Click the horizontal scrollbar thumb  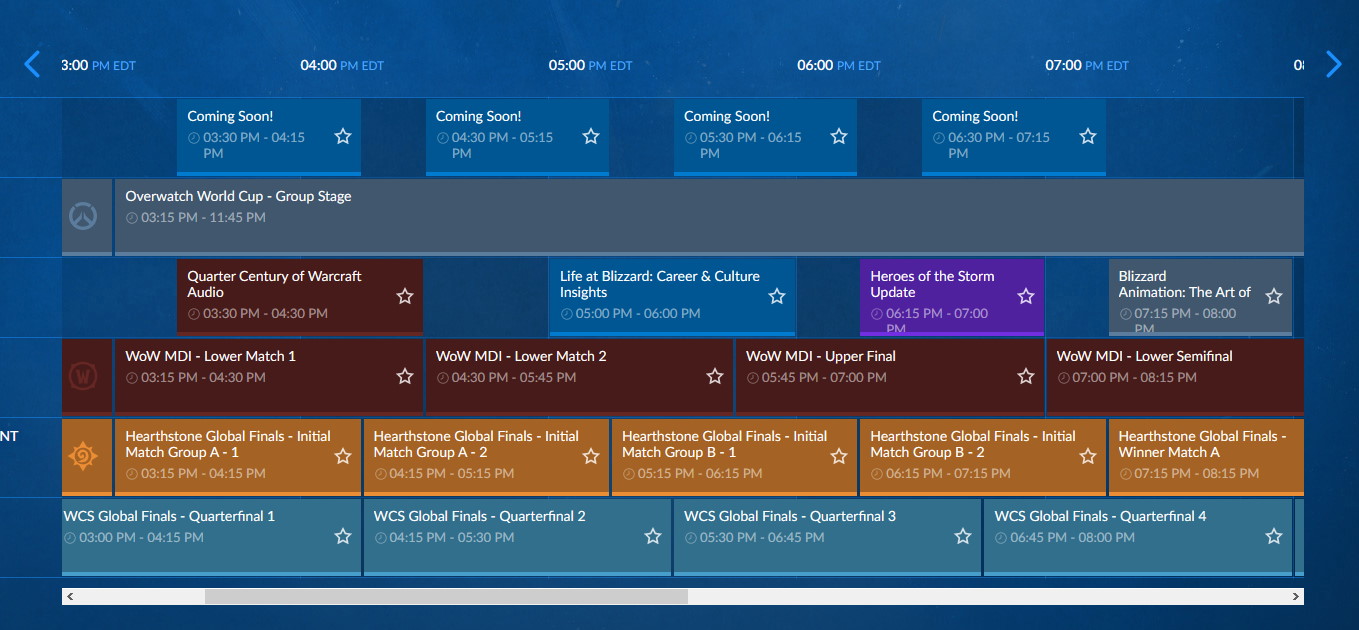pyautogui.click(x=446, y=596)
